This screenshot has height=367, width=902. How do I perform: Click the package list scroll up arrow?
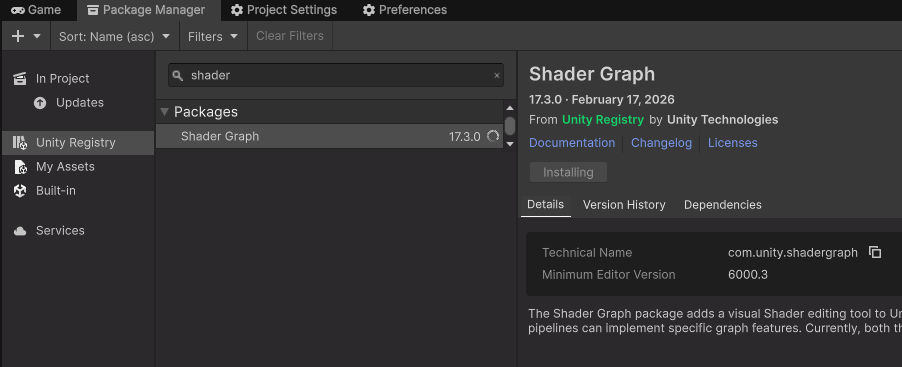(x=509, y=108)
